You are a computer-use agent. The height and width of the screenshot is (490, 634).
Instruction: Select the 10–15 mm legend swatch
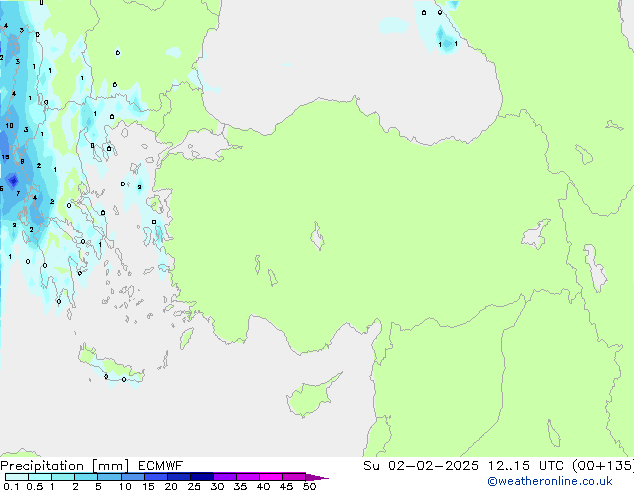click(132, 477)
